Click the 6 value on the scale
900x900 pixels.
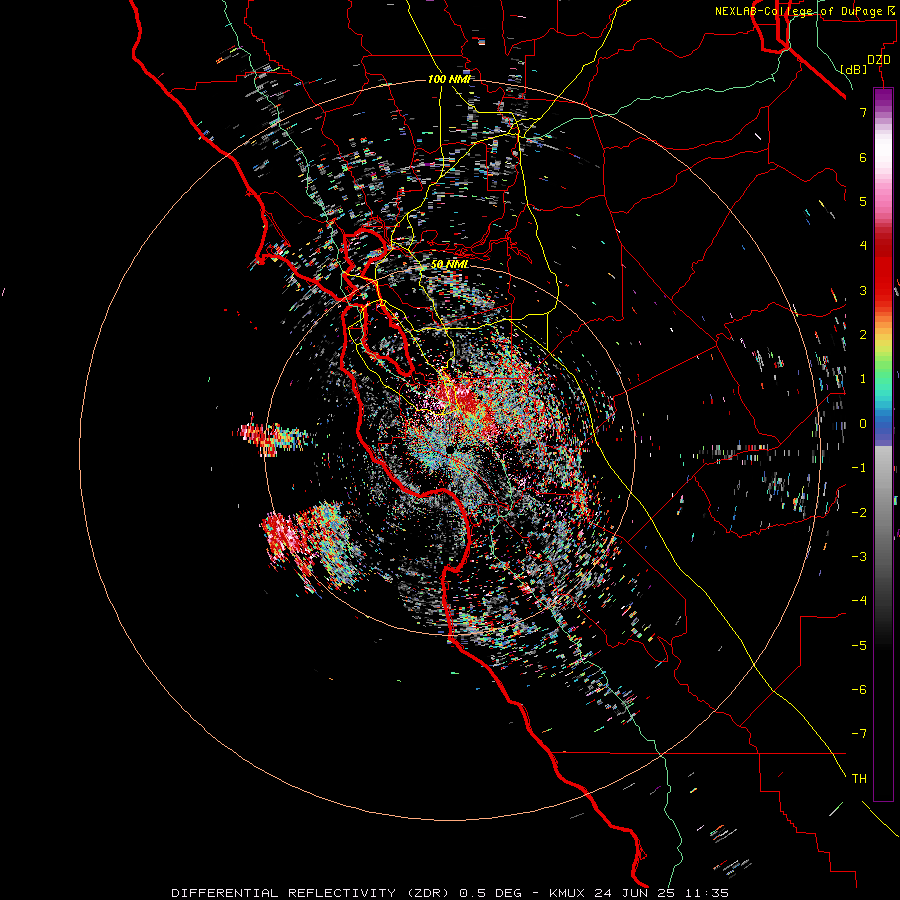(x=863, y=157)
